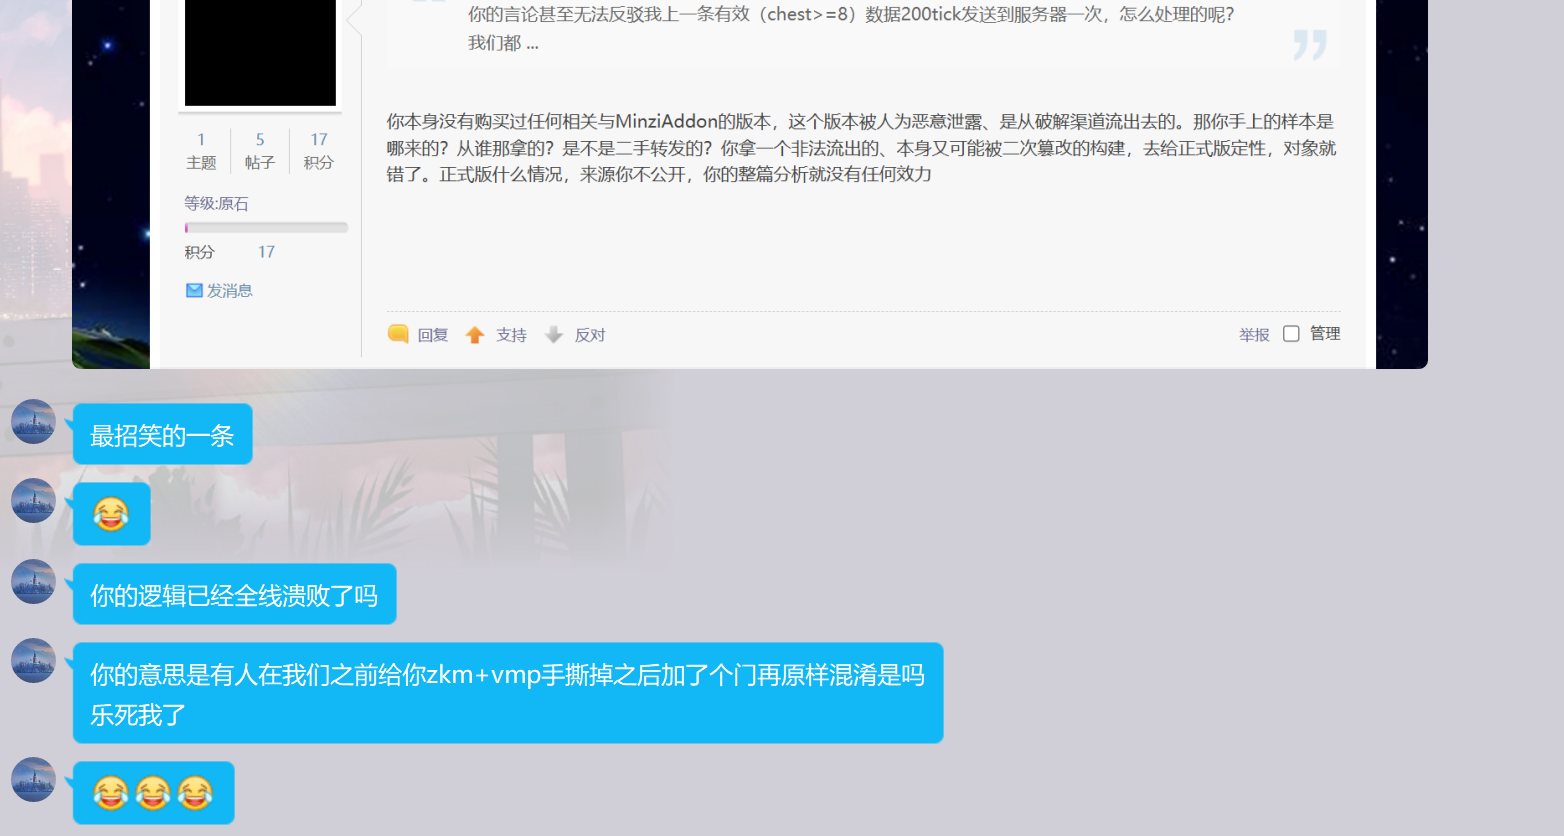Click the 积分 count 17 under avatar
The height and width of the screenshot is (836, 1564).
tap(319, 140)
